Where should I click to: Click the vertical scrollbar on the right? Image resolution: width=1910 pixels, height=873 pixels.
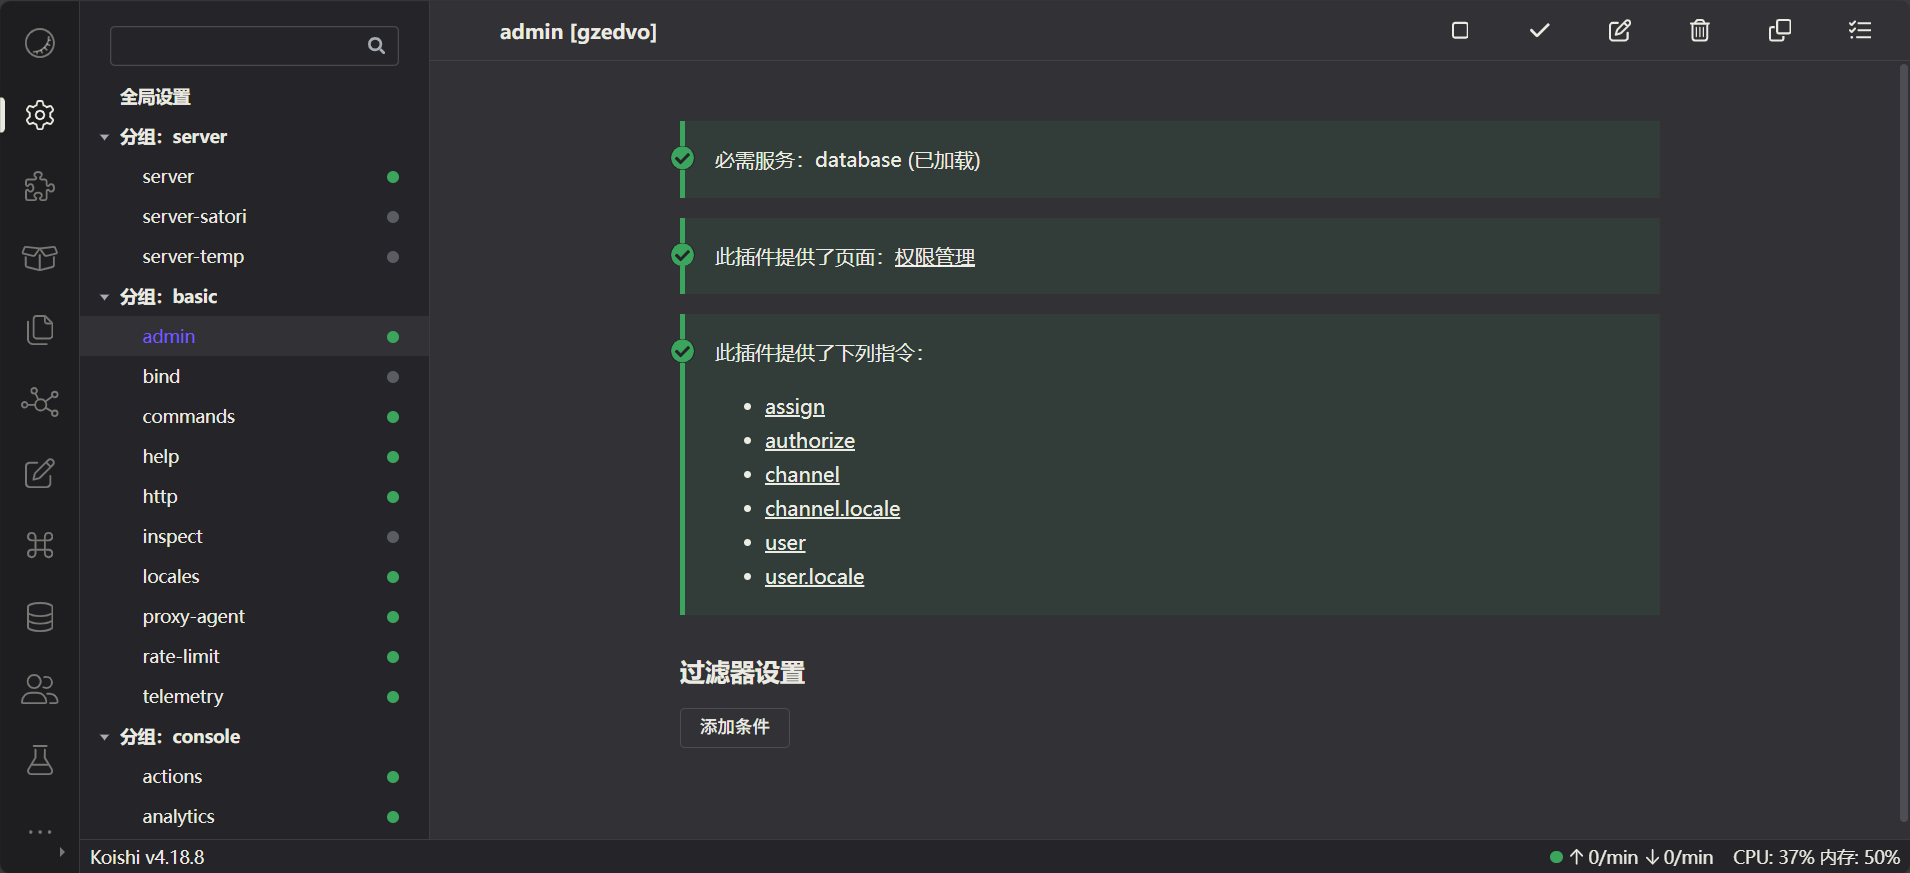[1903, 440]
